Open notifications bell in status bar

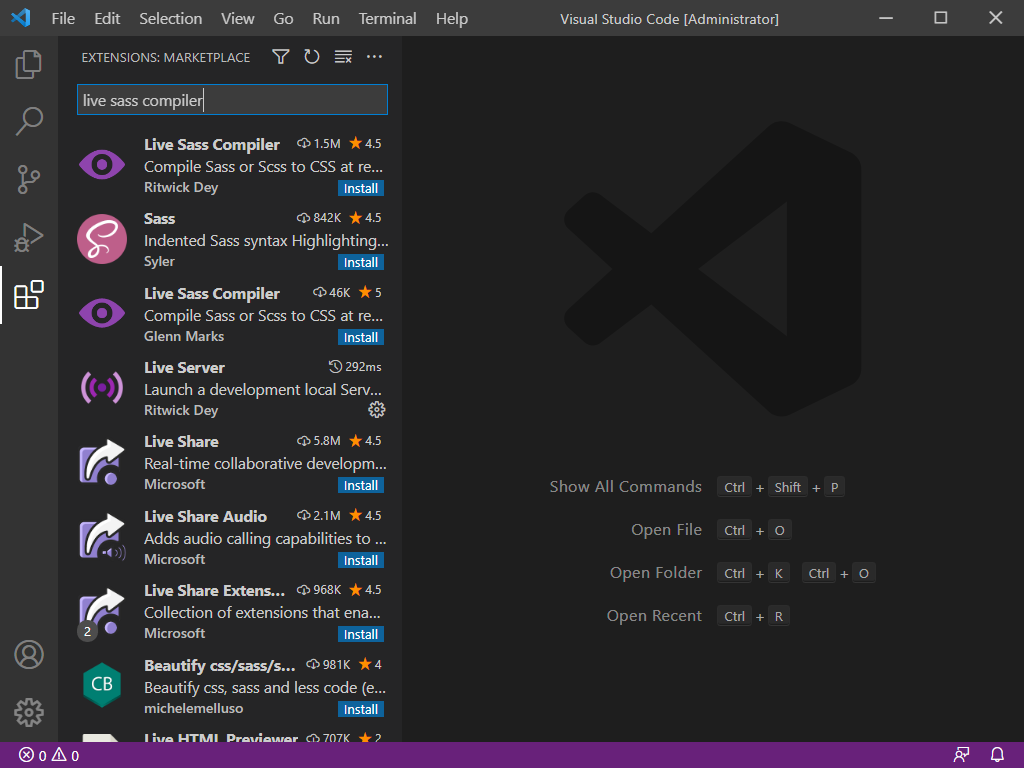coord(997,755)
